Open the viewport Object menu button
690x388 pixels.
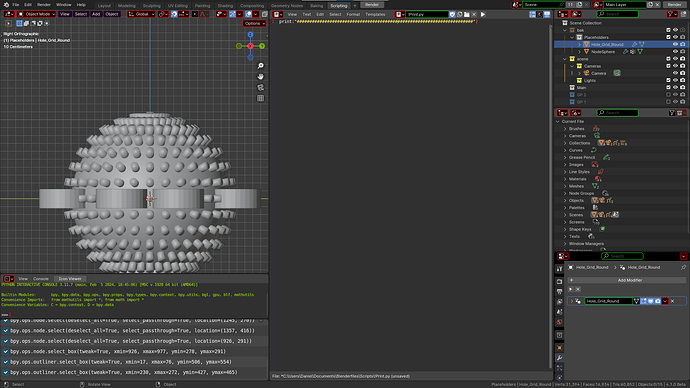[111, 14]
